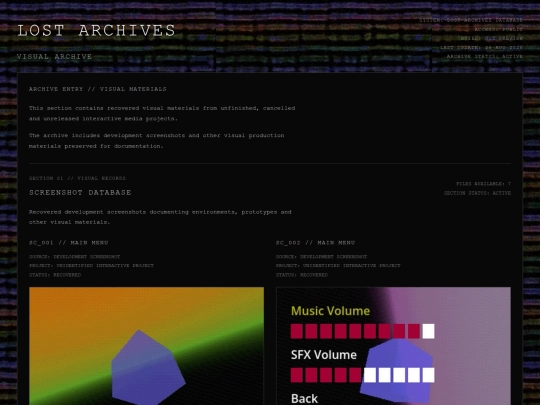Click the SECTION STATUS: ACTIVE text
The width and height of the screenshot is (540, 405).
tap(477, 193)
